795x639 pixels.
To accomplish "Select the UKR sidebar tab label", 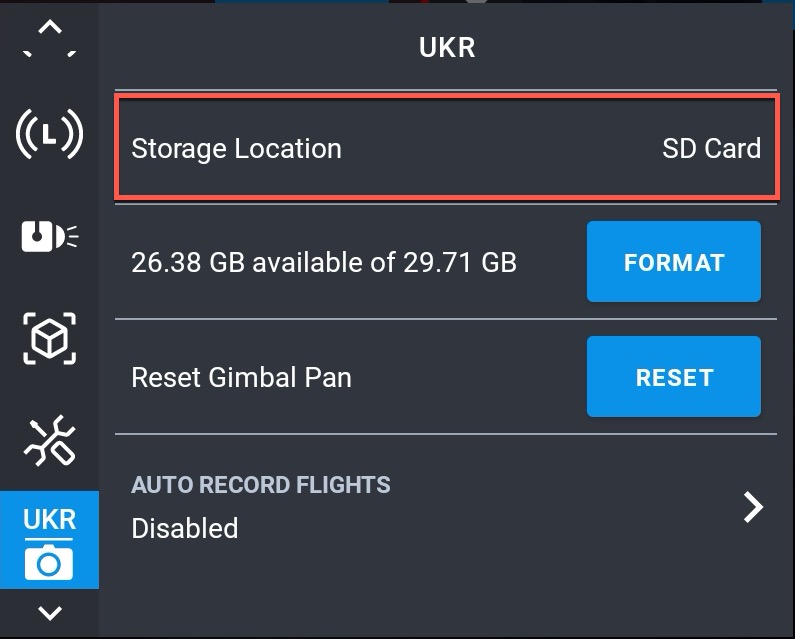I will coord(49,520).
